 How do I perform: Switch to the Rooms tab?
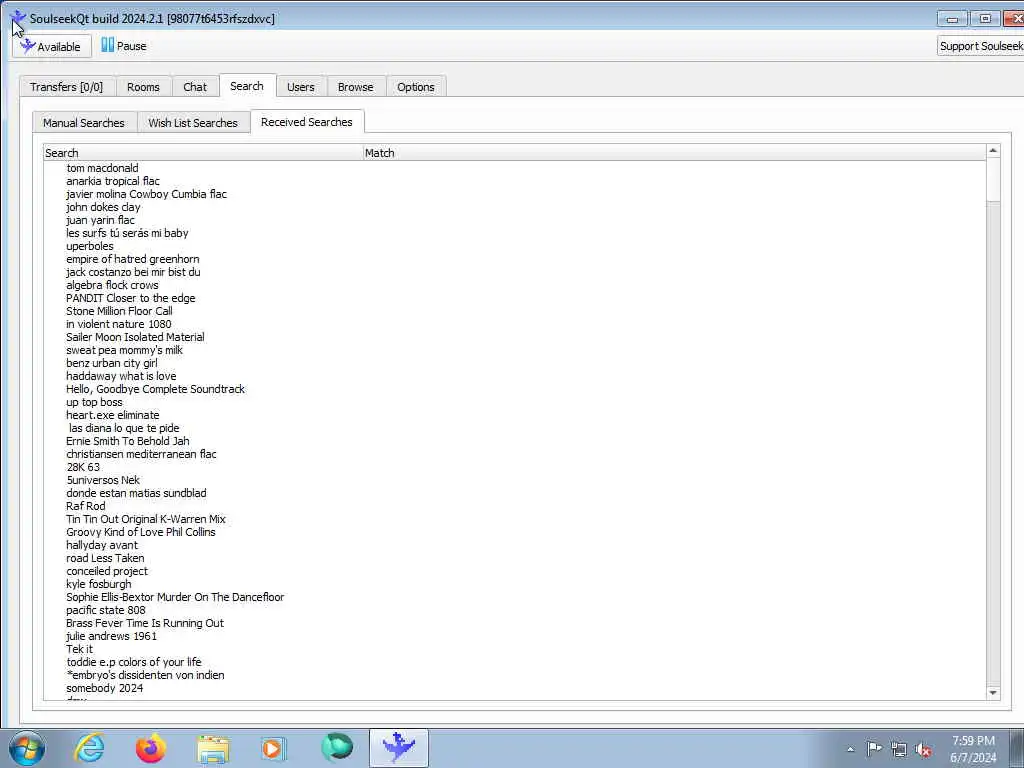click(143, 87)
